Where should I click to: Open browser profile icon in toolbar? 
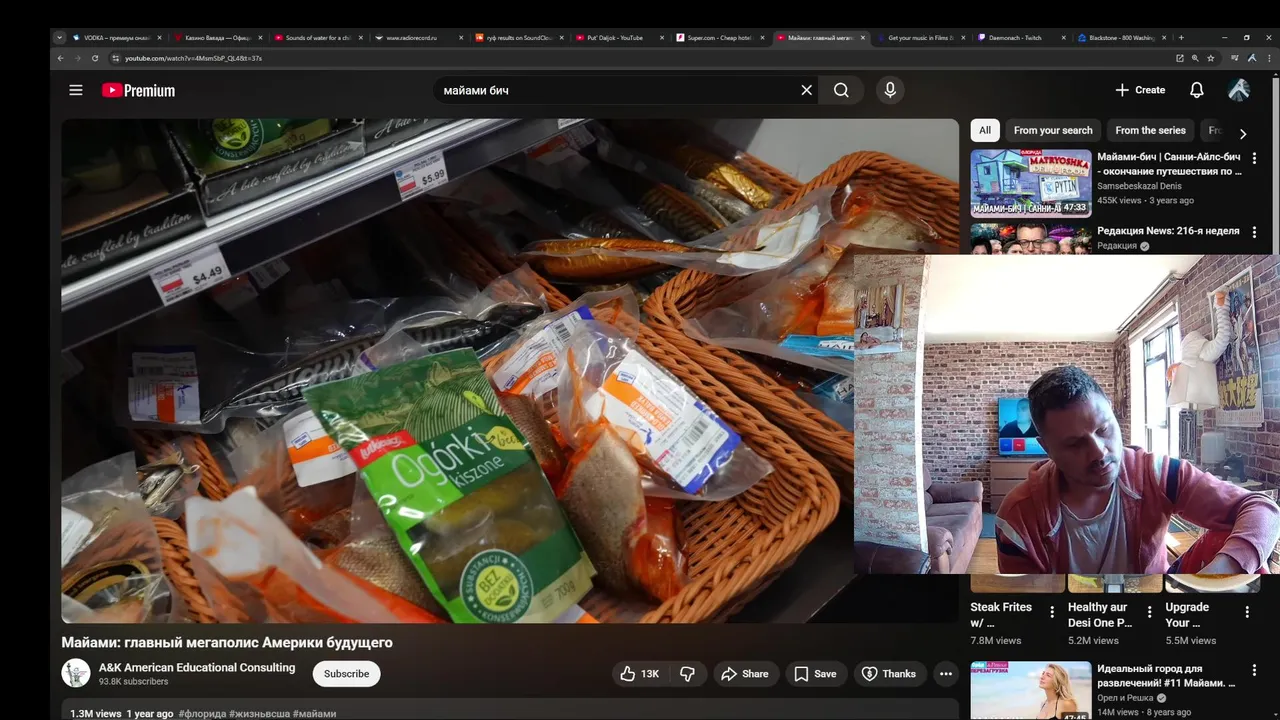click(x=1251, y=58)
